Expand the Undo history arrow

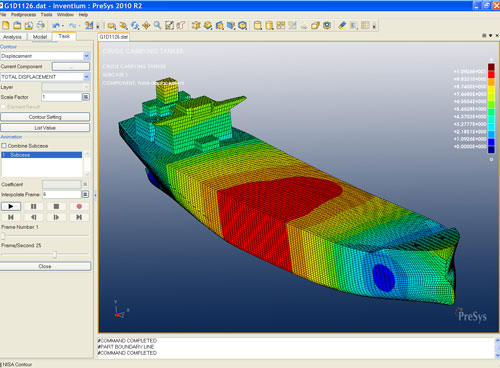point(63,26)
